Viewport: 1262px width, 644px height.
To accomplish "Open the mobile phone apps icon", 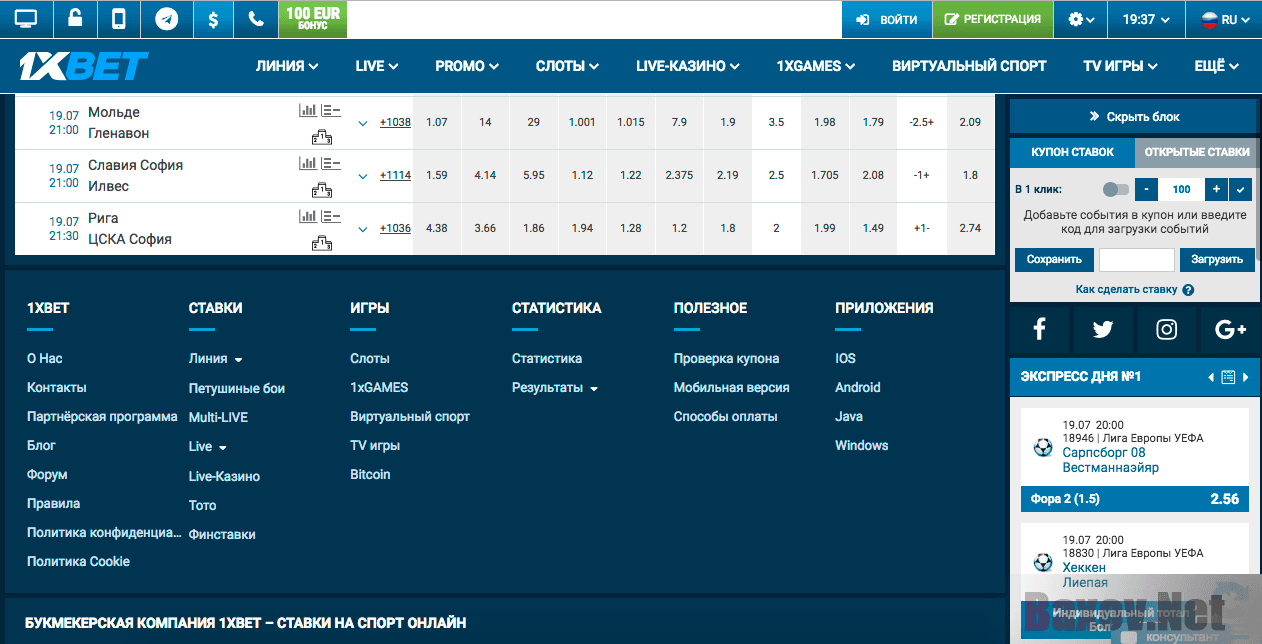I will coord(119,19).
